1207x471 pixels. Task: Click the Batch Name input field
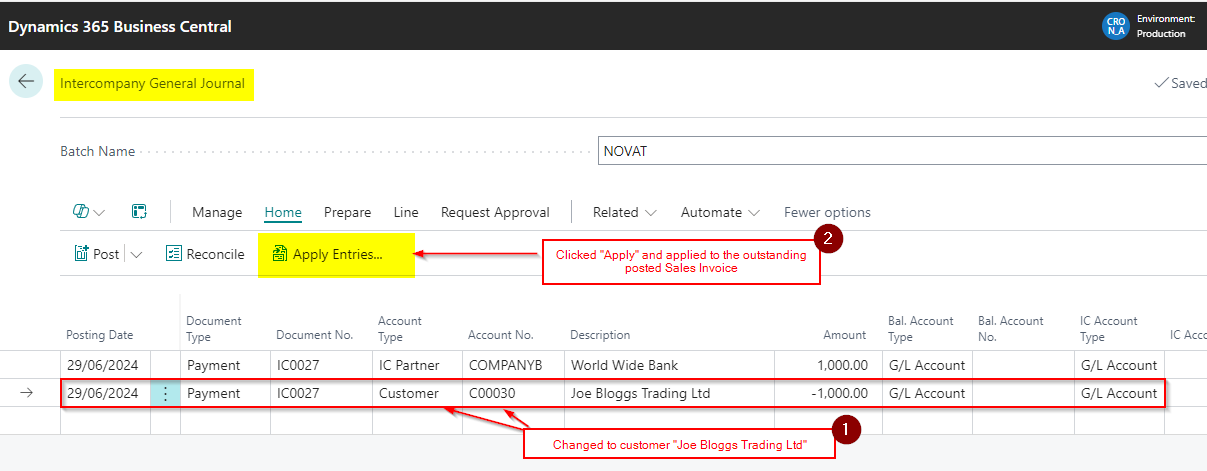(900, 151)
